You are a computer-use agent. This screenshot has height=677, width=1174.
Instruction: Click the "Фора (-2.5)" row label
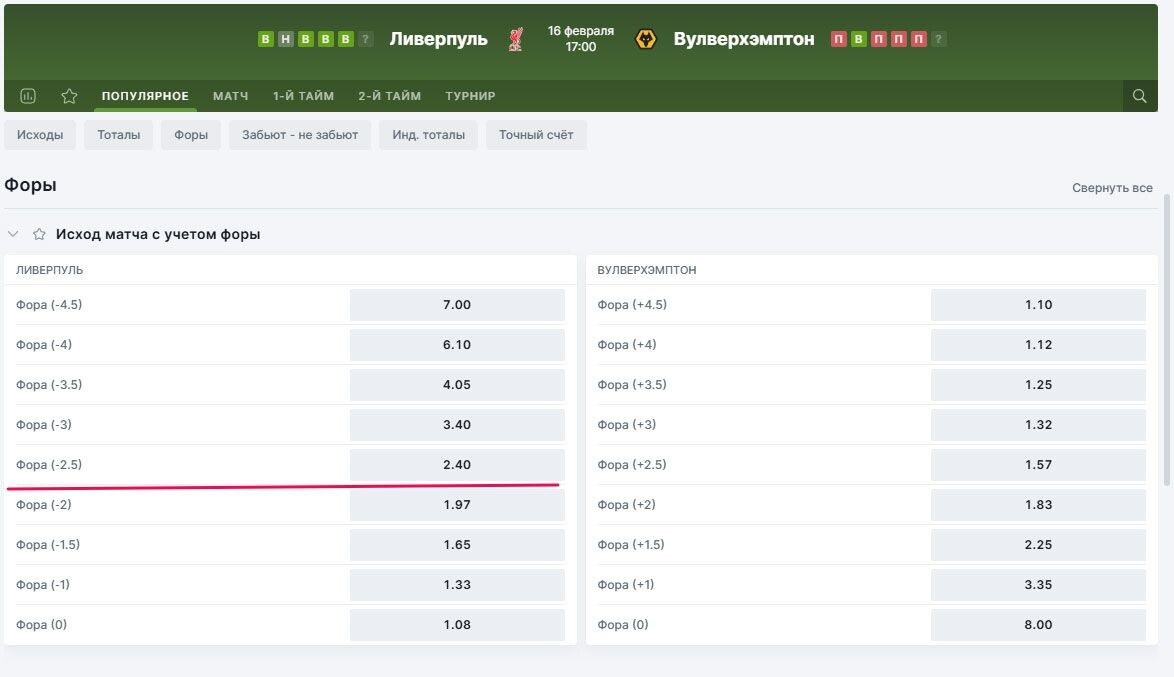[49, 464]
